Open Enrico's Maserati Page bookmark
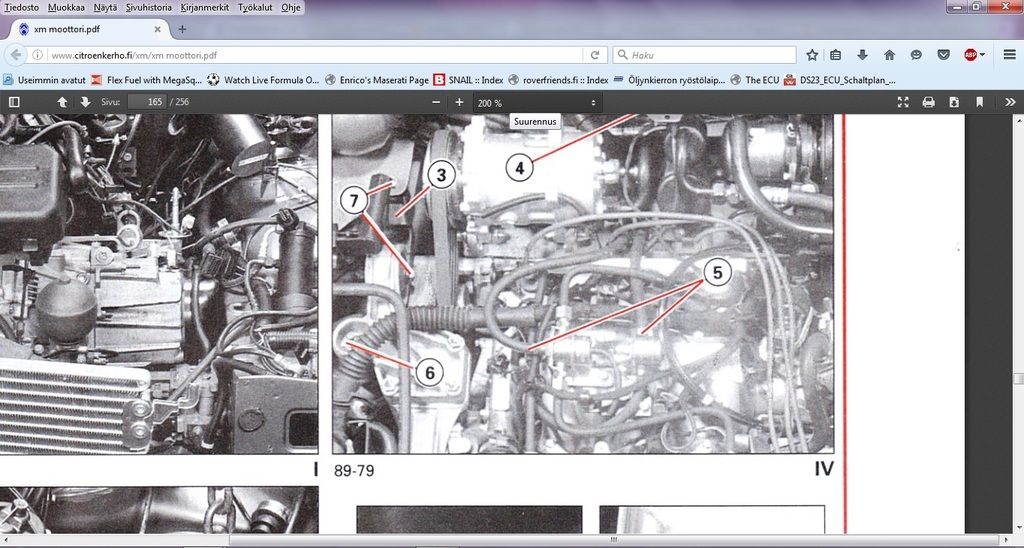Viewport: 1024px width, 548px height. [x=377, y=80]
